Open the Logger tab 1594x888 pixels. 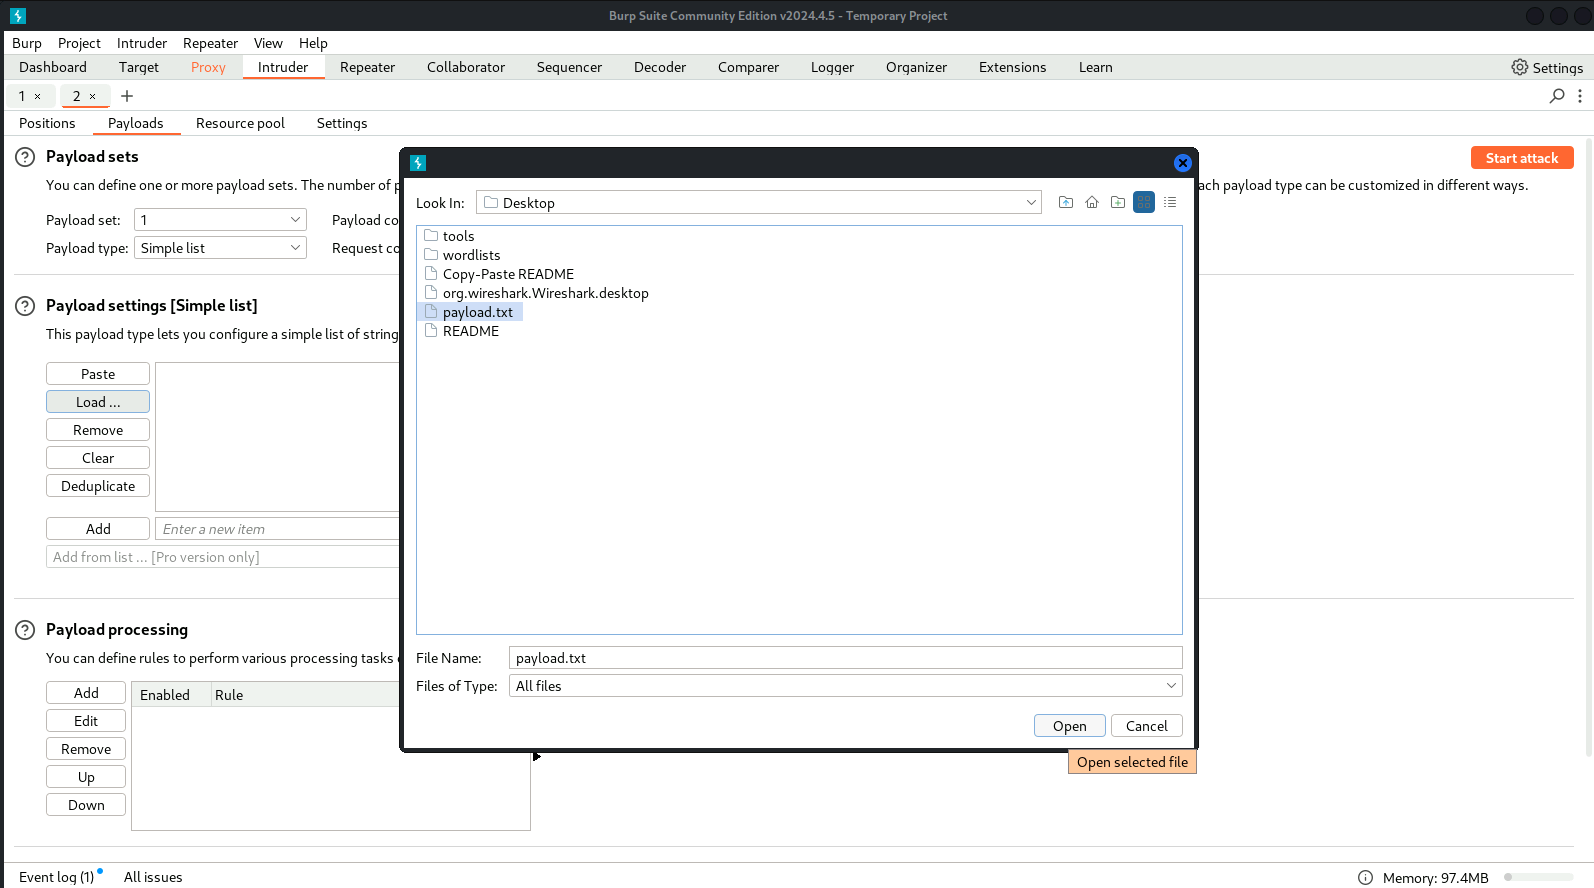coord(832,67)
